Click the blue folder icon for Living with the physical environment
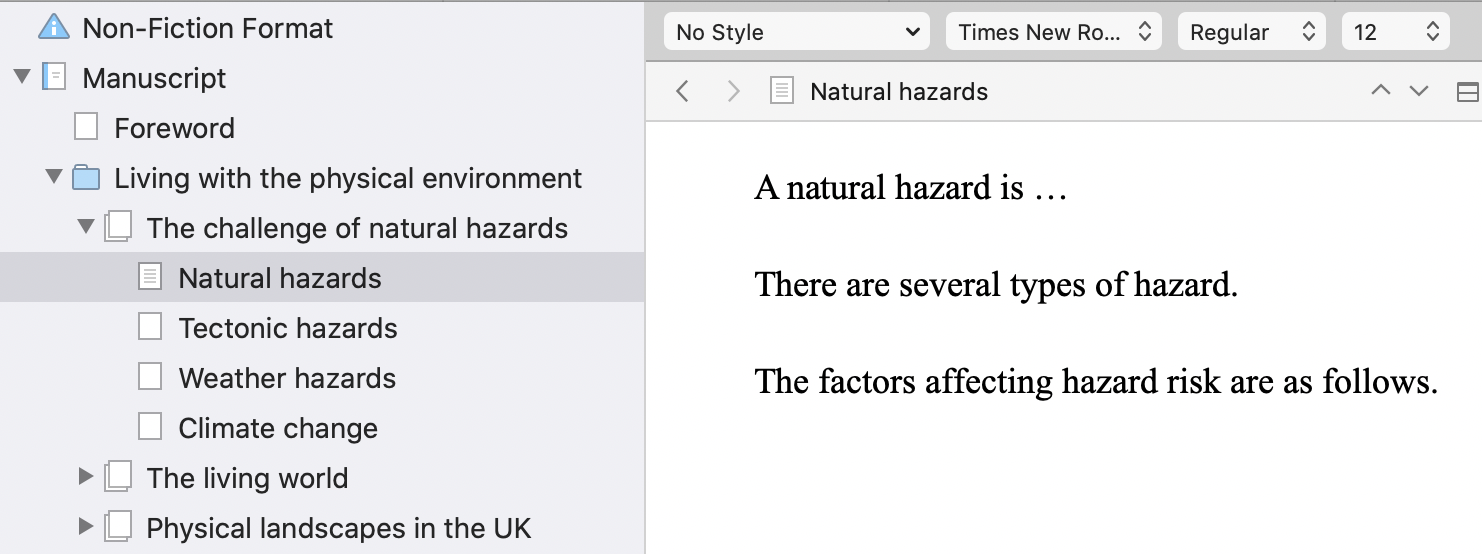The height and width of the screenshot is (554, 1482). click(86, 178)
